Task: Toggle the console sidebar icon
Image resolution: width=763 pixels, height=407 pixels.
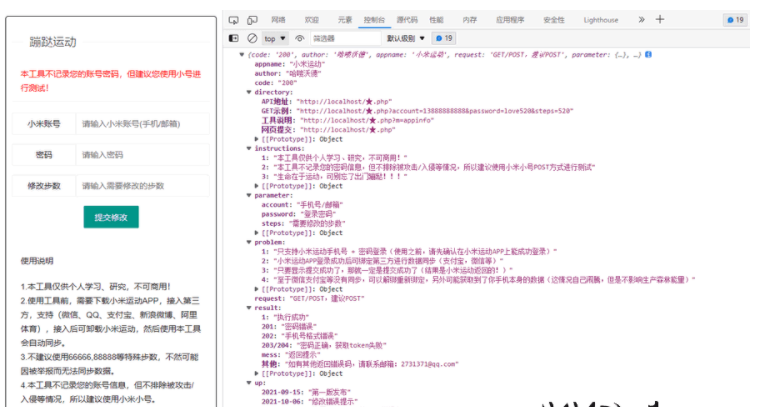Action: point(234,38)
